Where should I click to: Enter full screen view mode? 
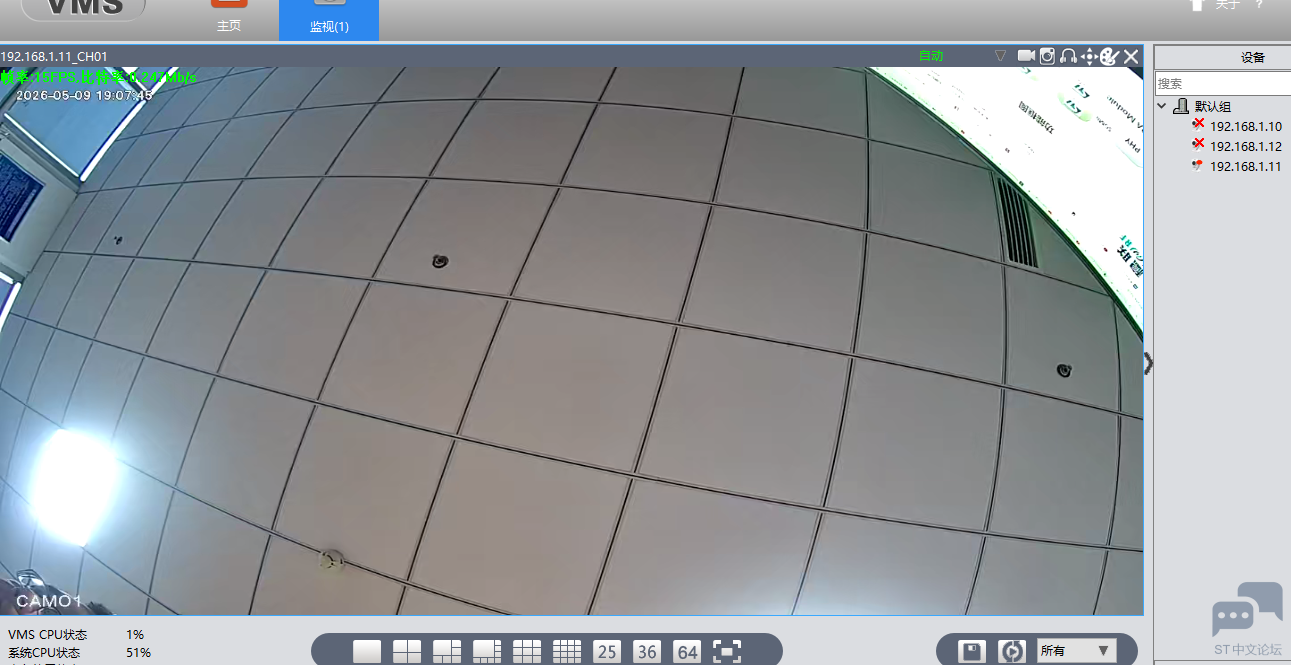727,651
